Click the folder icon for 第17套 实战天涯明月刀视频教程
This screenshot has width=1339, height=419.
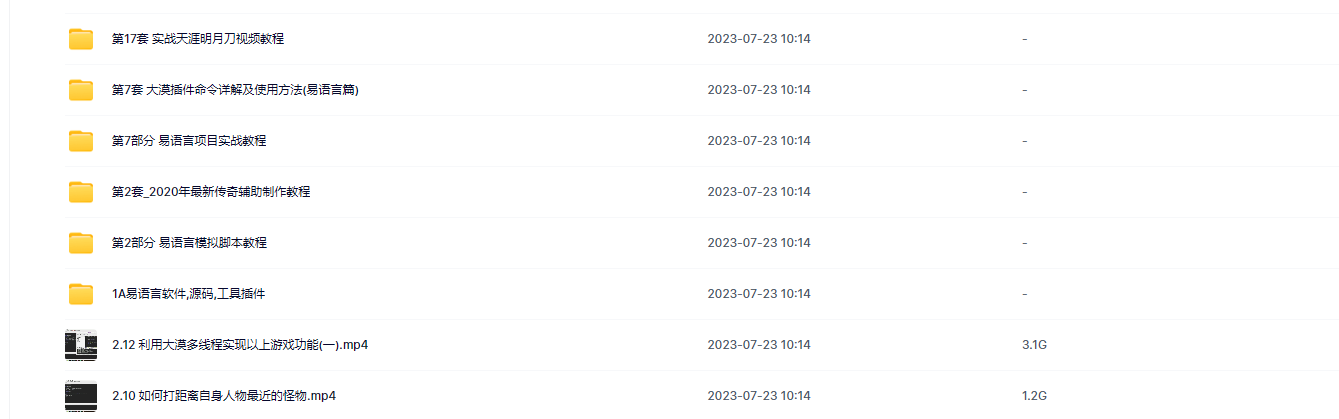[81, 39]
